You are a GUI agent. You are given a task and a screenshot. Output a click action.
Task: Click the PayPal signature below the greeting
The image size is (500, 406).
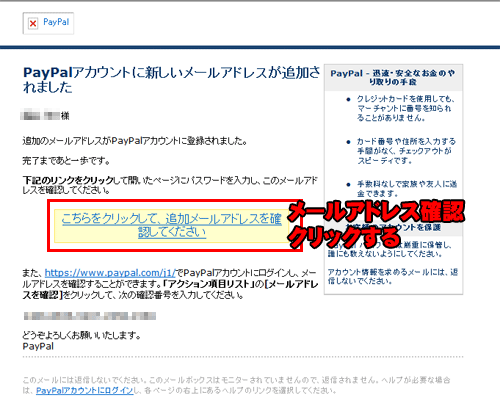(x=38, y=346)
